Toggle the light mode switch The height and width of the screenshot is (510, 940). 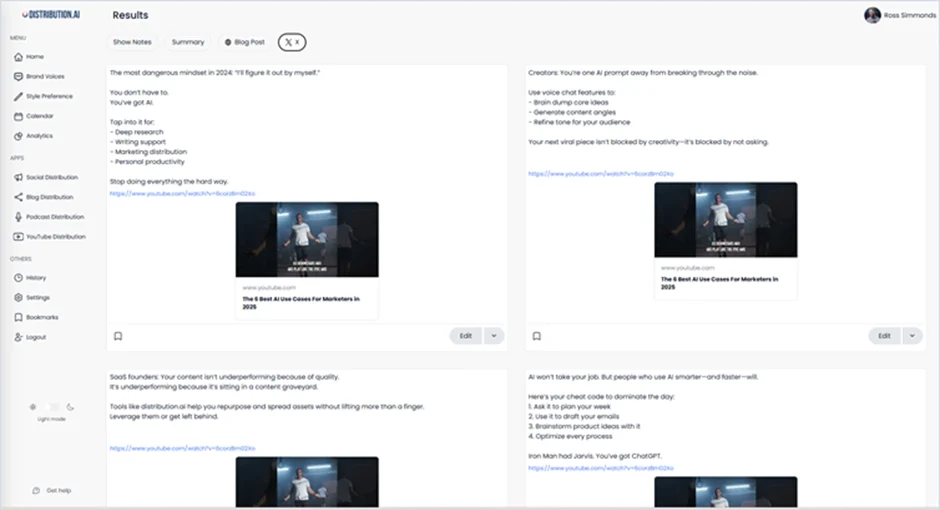pos(52,407)
